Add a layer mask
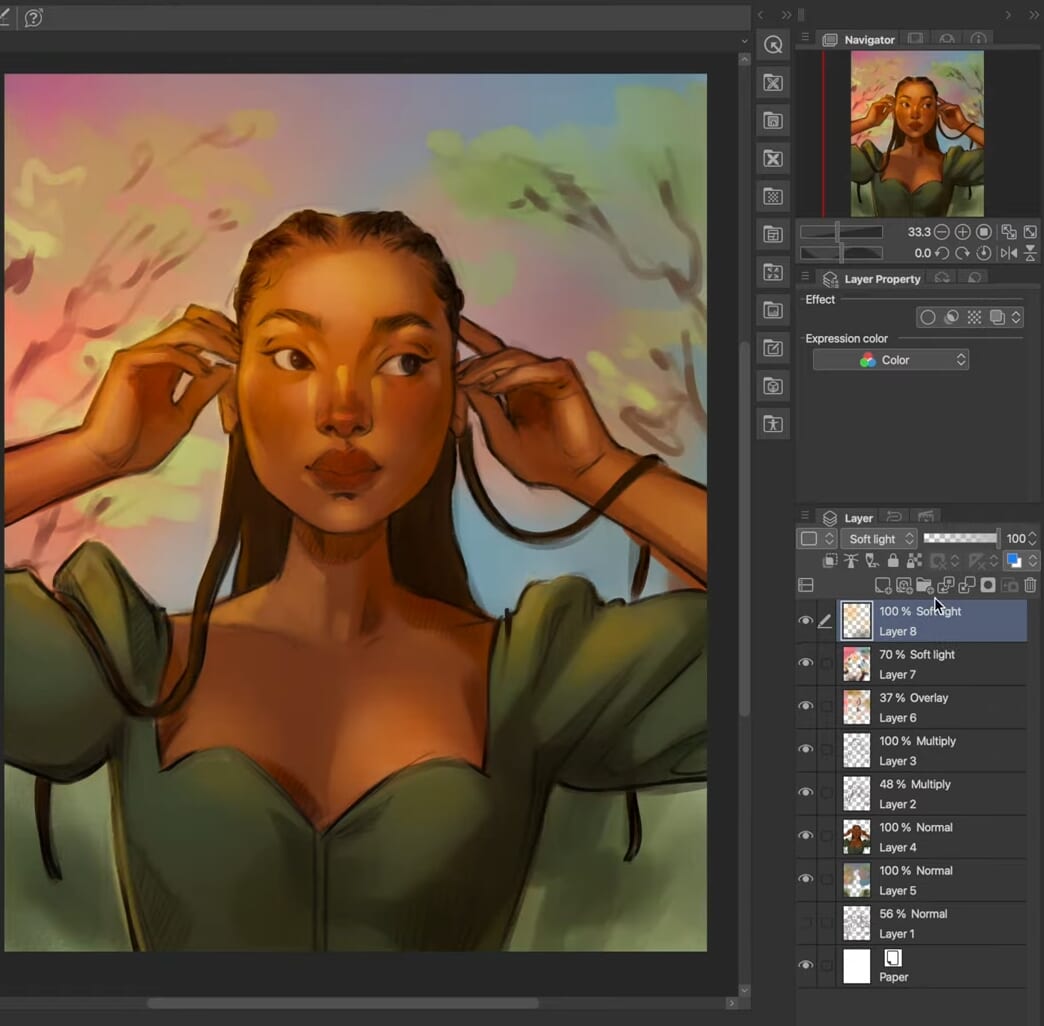Image resolution: width=1044 pixels, height=1026 pixels. click(987, 585)
